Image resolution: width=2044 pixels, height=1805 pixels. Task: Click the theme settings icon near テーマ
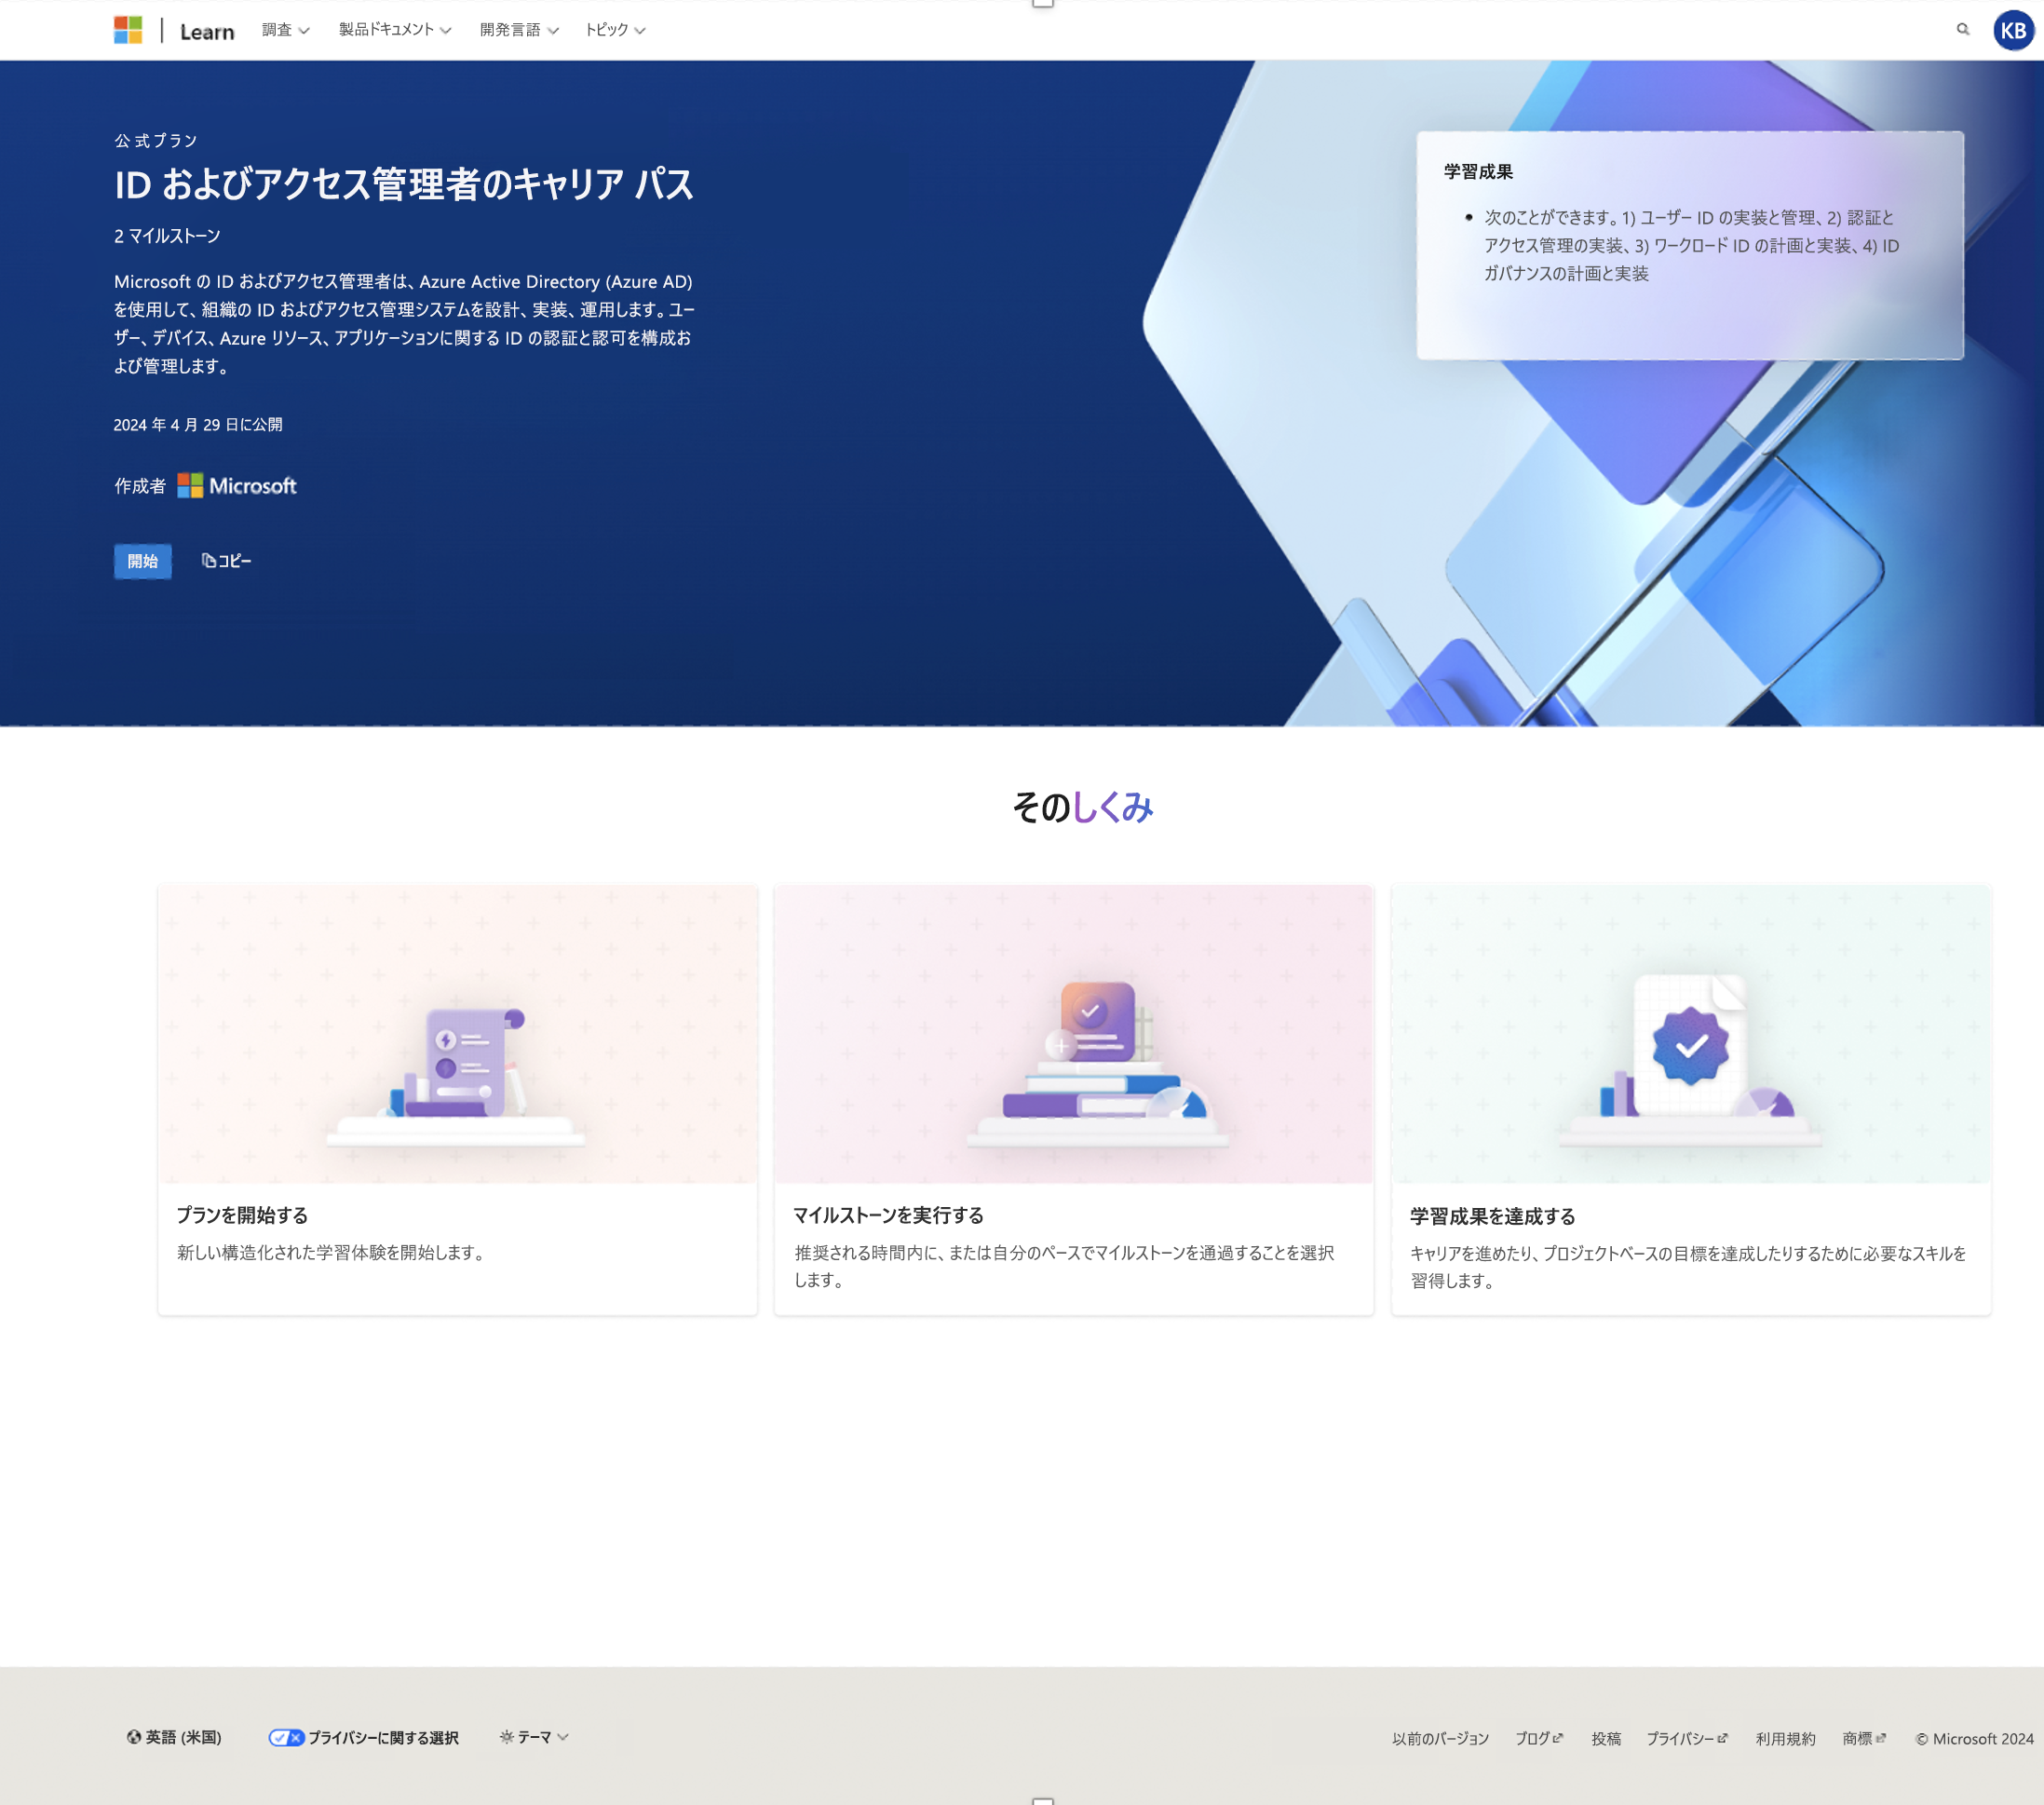(x=506, y=1737)
